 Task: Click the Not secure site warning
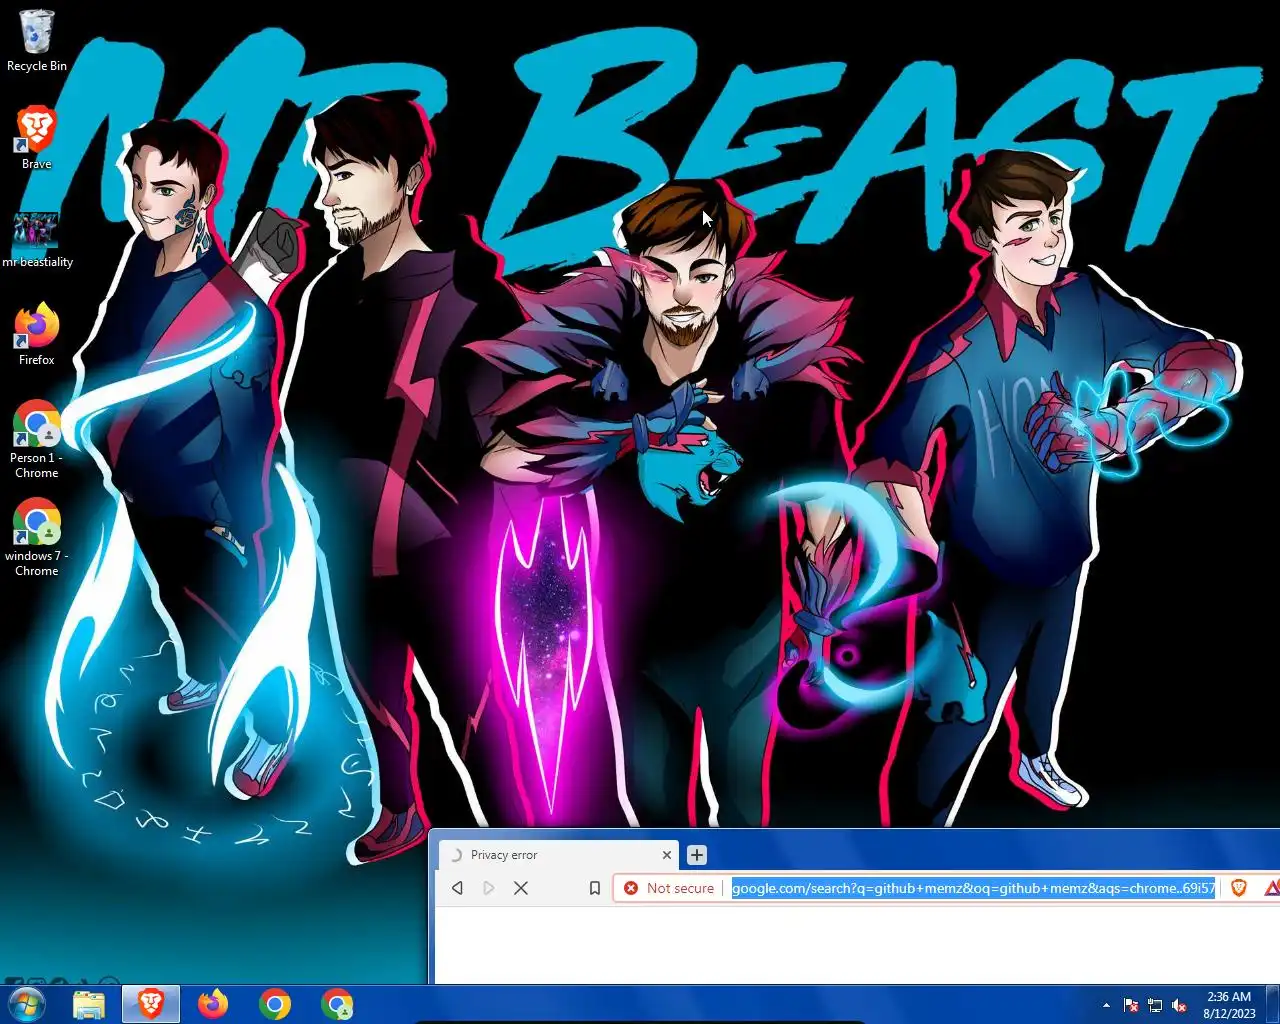click(x=669, y=888)
